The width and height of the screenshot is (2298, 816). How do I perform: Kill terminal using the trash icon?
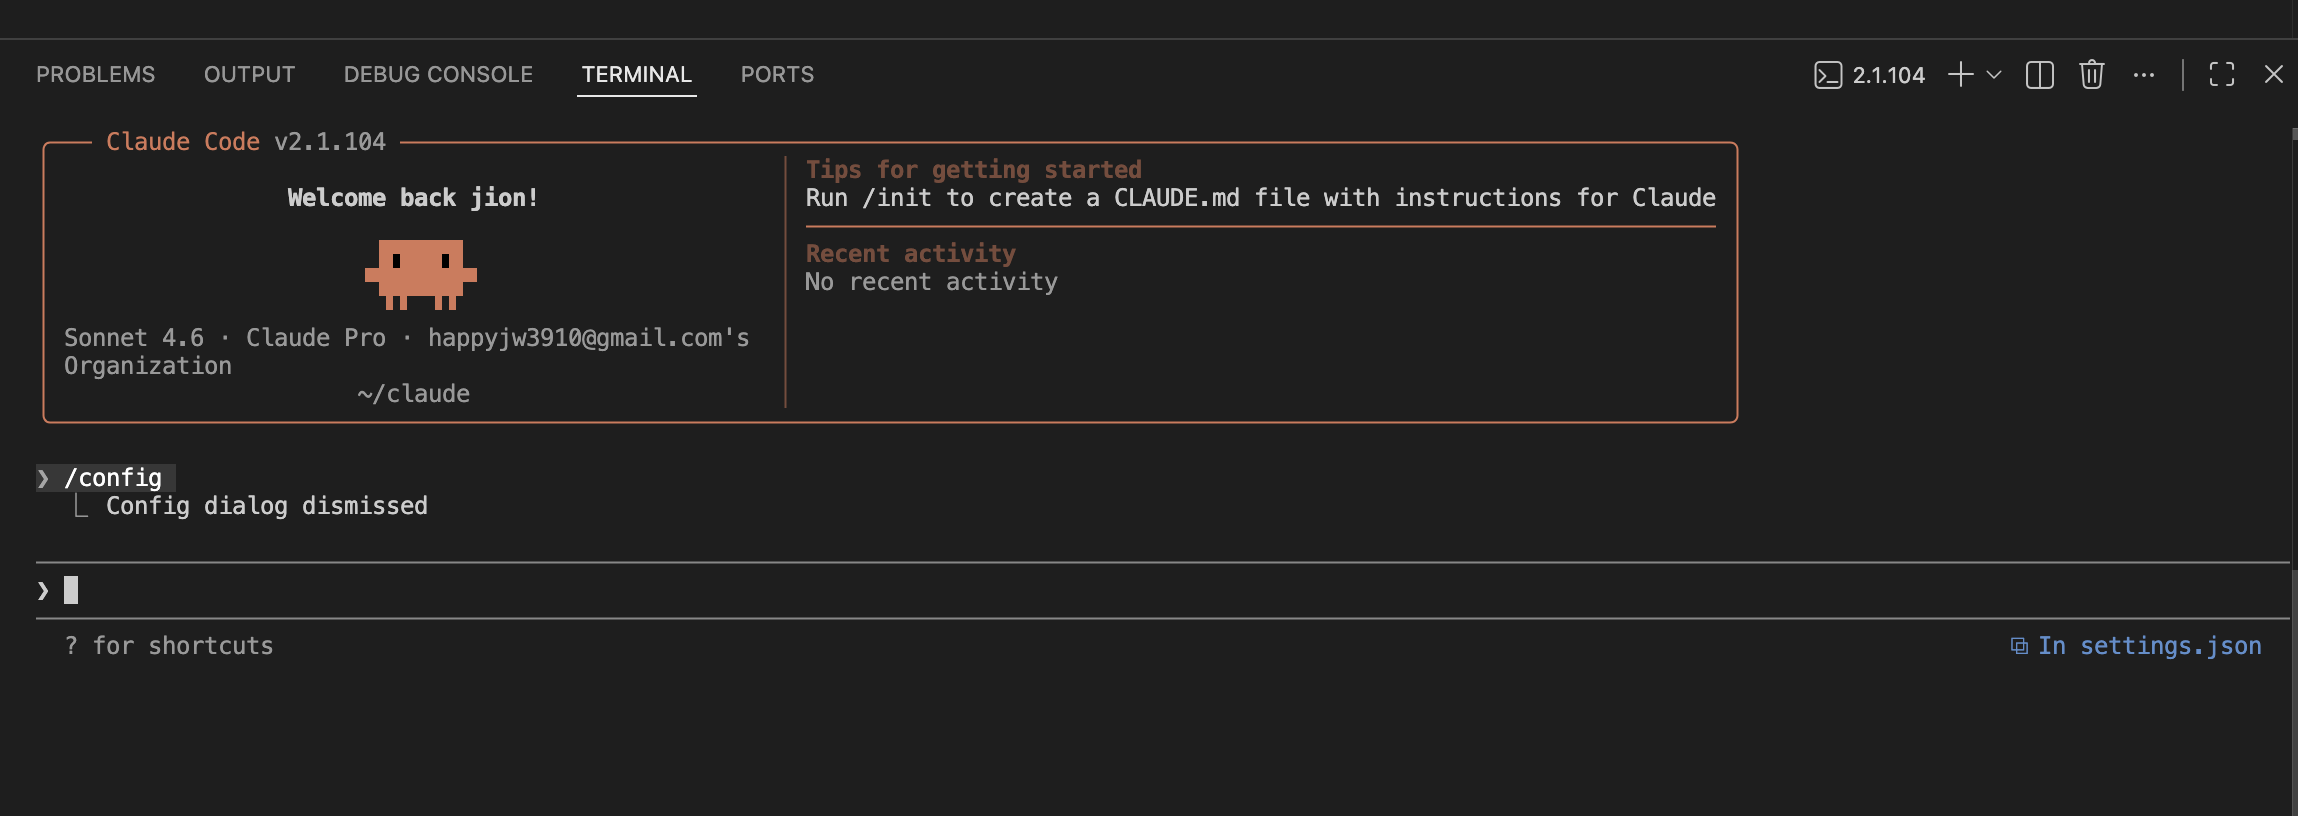click(x=2091, y=75)
